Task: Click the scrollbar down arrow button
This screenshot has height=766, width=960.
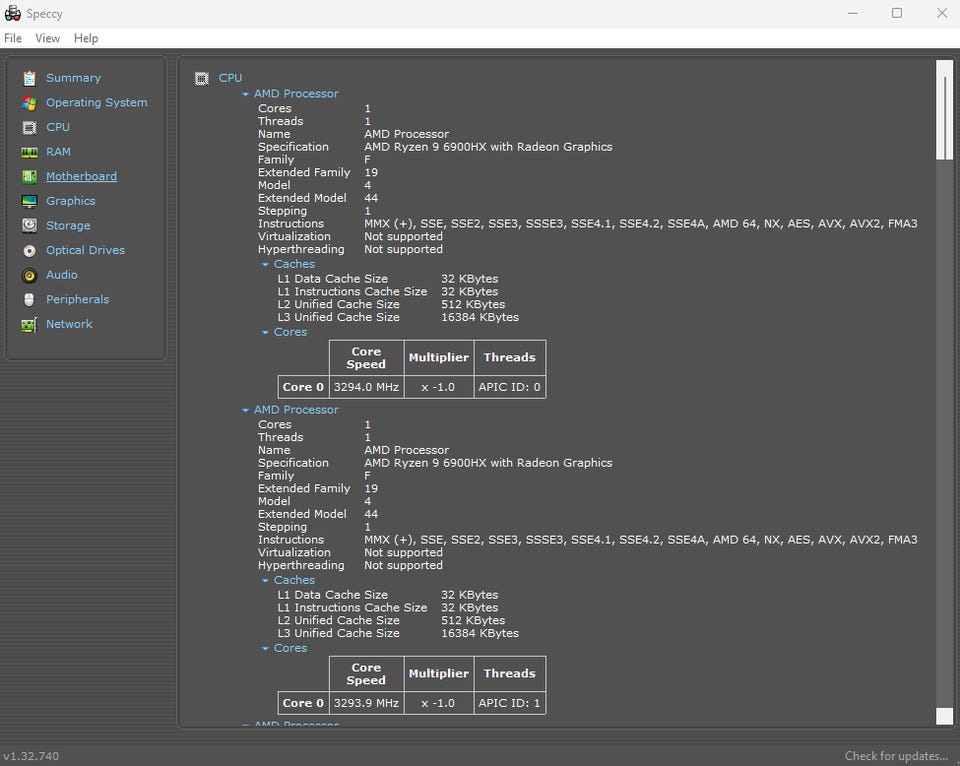Action: 945,716
